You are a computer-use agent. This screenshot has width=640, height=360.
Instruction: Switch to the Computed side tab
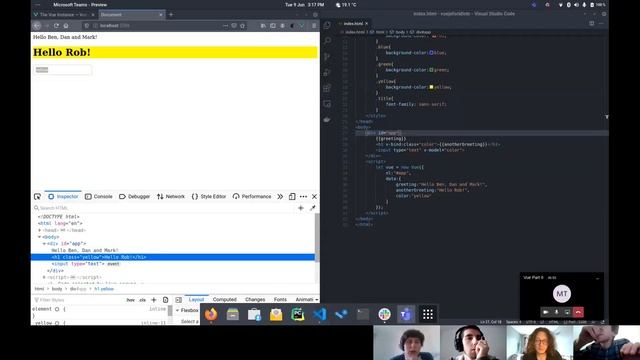pos(224,300)
